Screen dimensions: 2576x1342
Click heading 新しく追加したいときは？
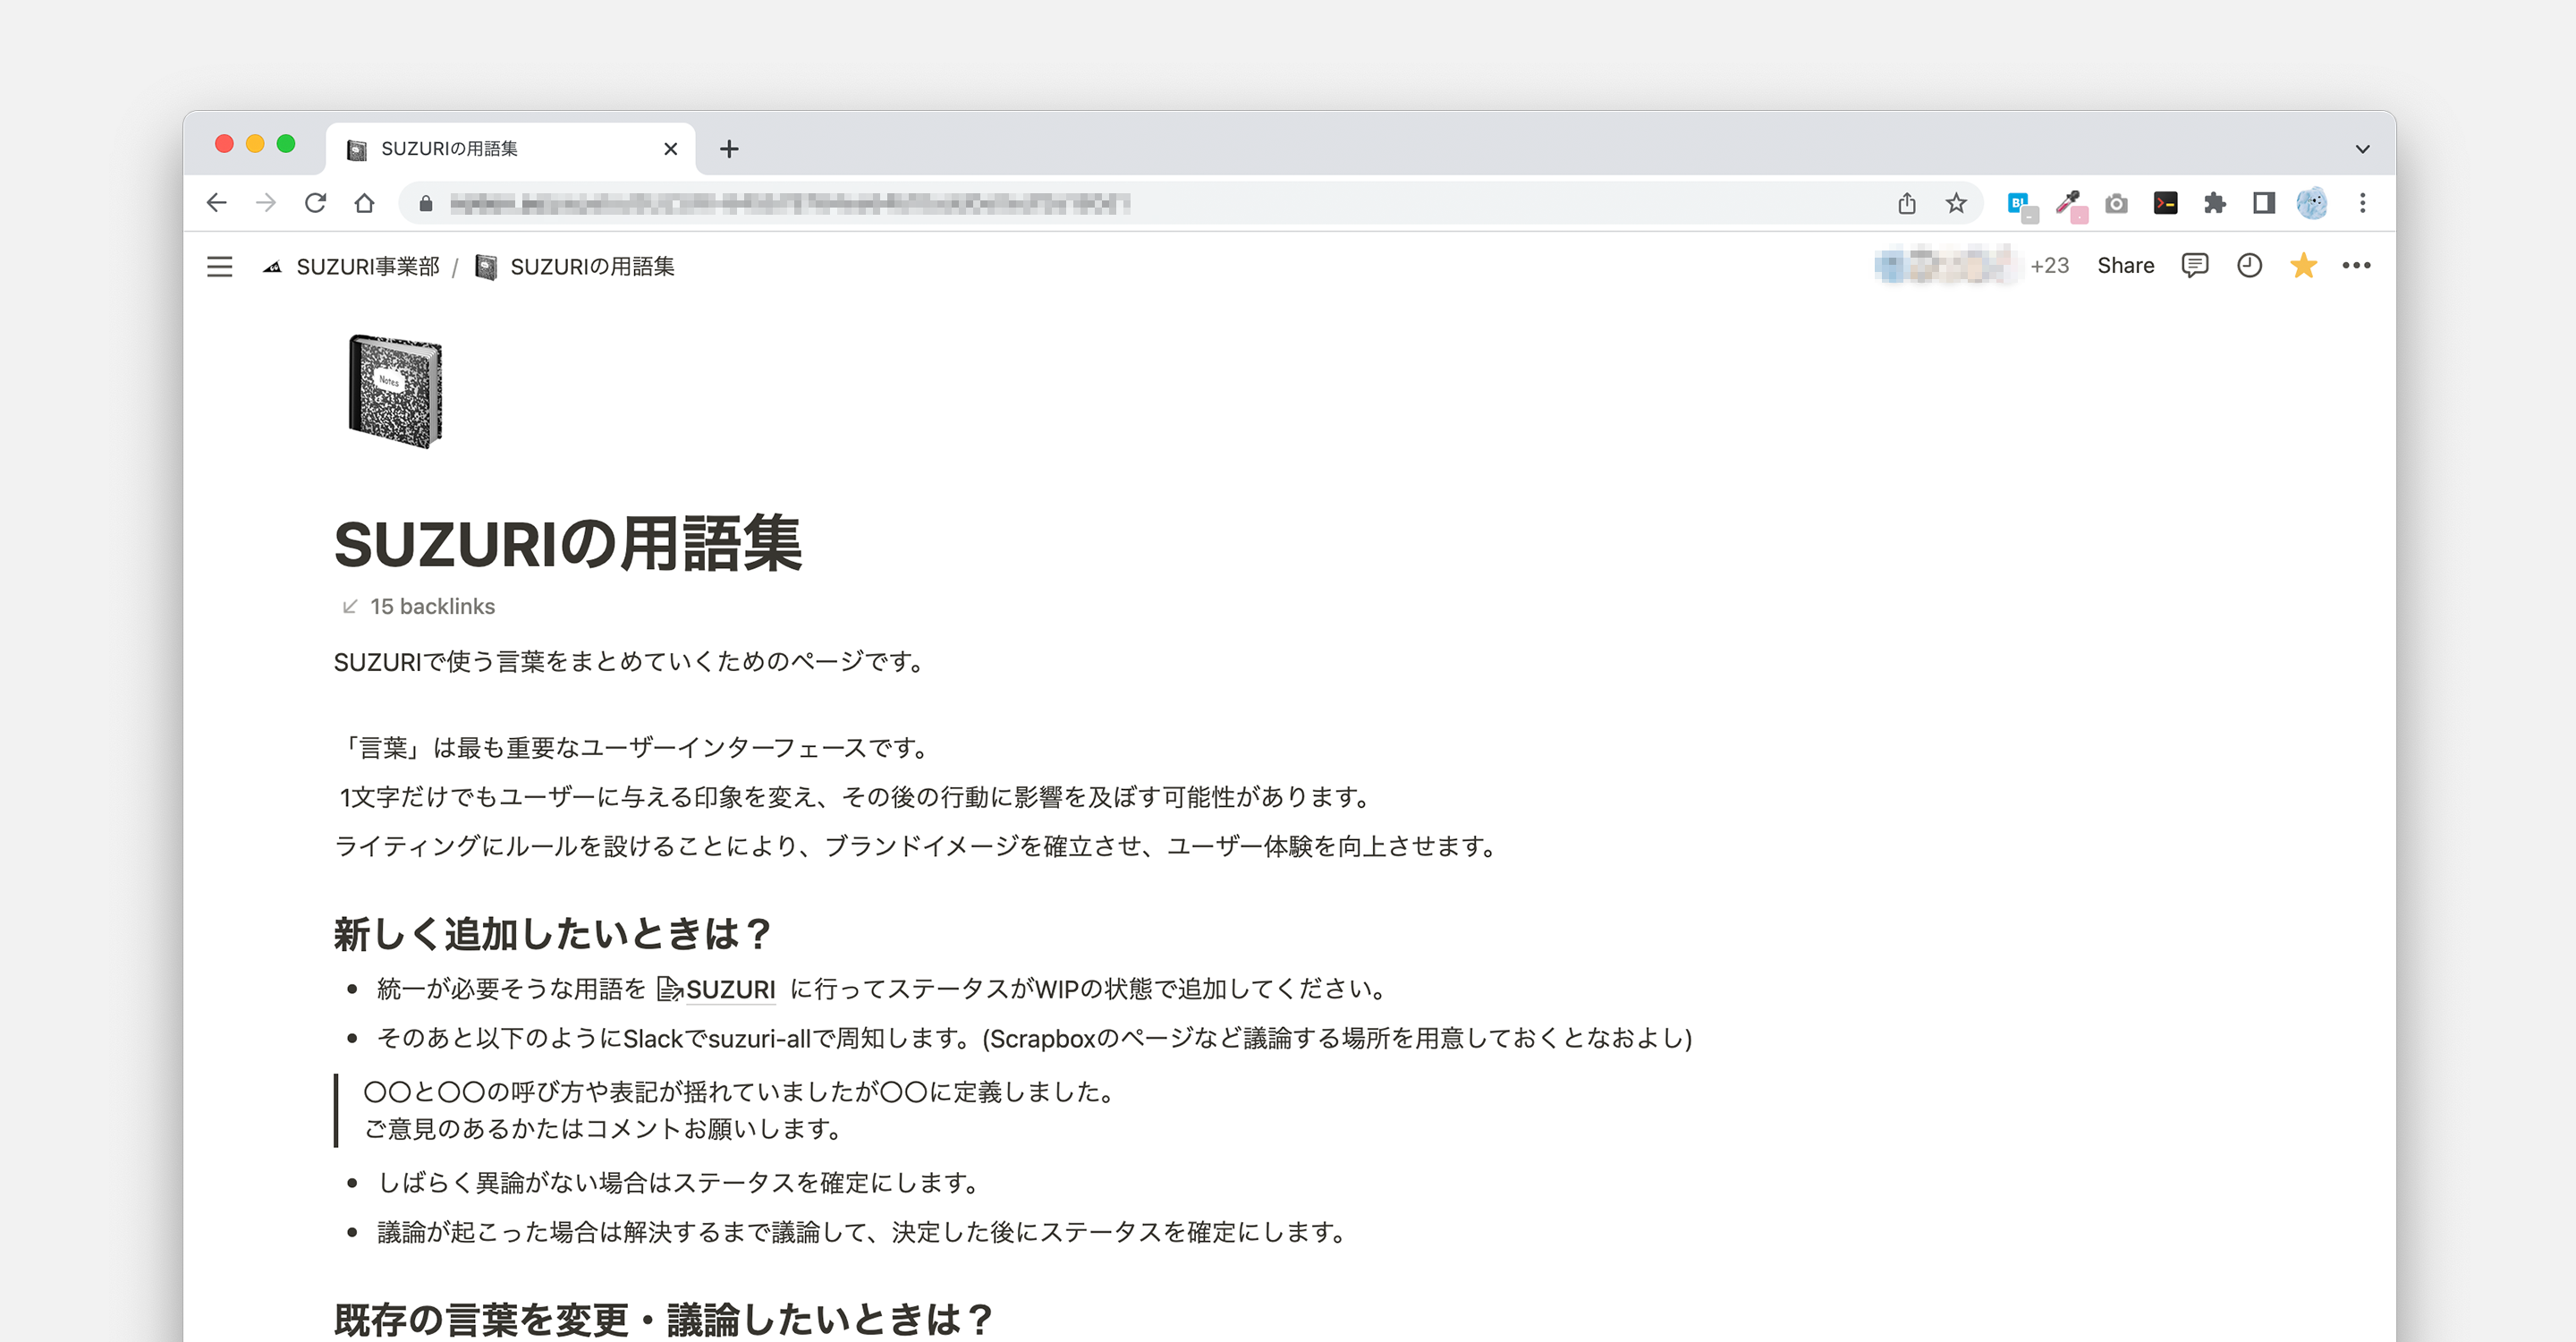(553, 933)
